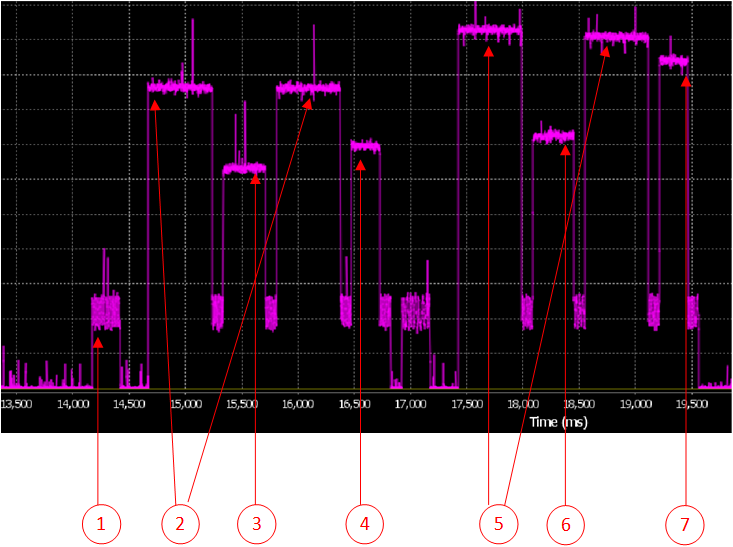The height and width of the screenshot is (547, 733).
Task: Select the 15,500 tick label
Action: click(x=242, y=404)
